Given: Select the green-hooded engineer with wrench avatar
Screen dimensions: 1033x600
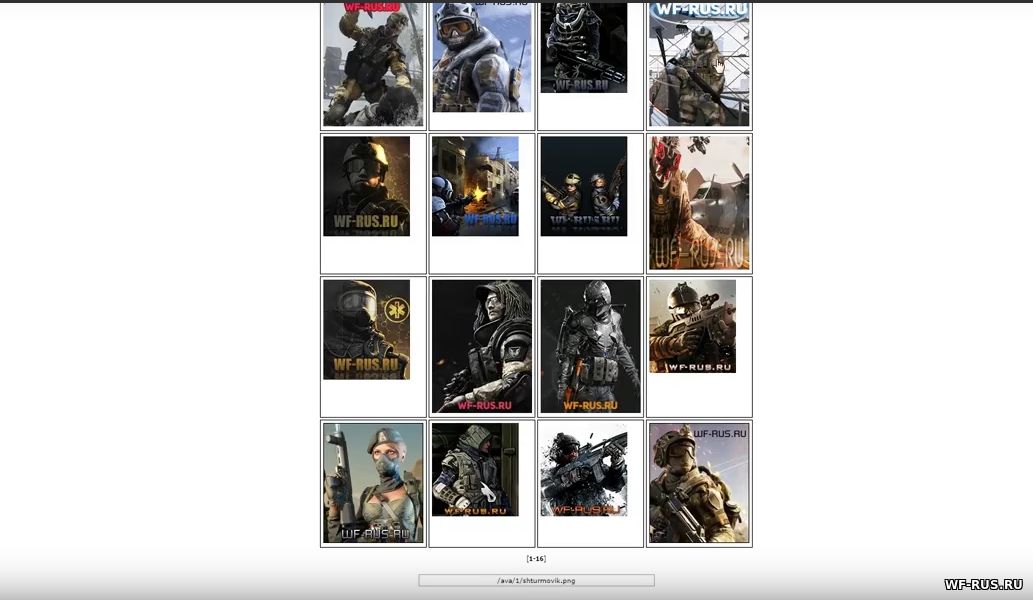Looking at the screenshot, I should pyautogui.click(x=475, y=469).
